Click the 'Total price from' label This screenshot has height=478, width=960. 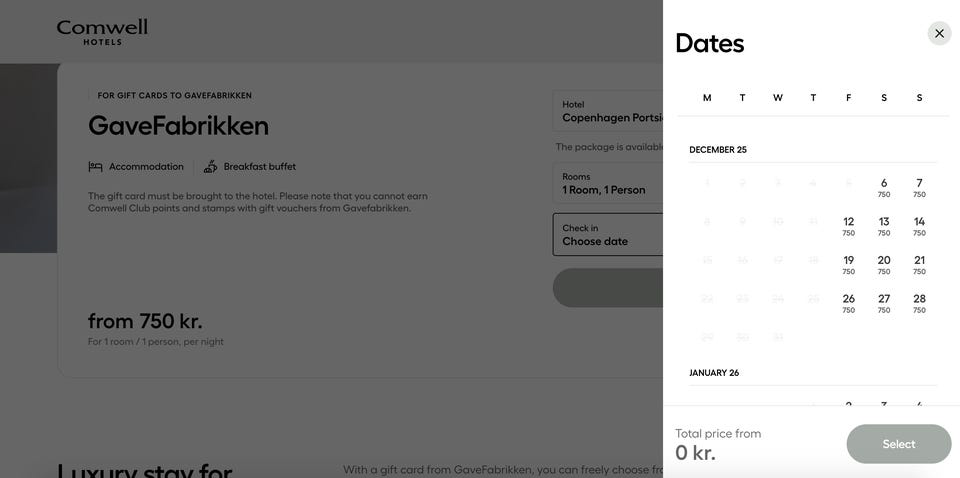click(718, 433)
